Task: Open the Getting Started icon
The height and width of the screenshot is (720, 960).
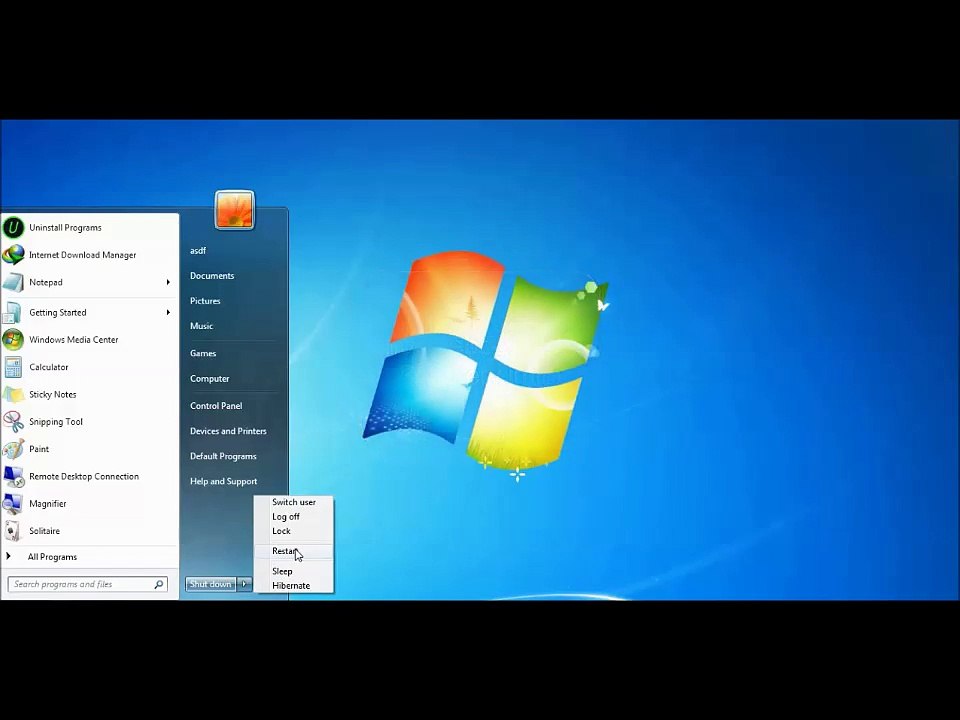Action: click(x=13, y=312)
